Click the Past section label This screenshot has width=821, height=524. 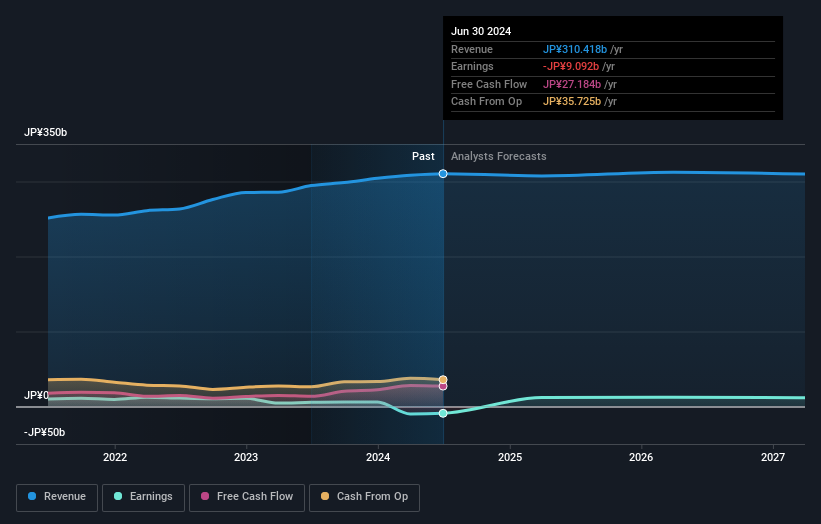(x=423, y=156)
